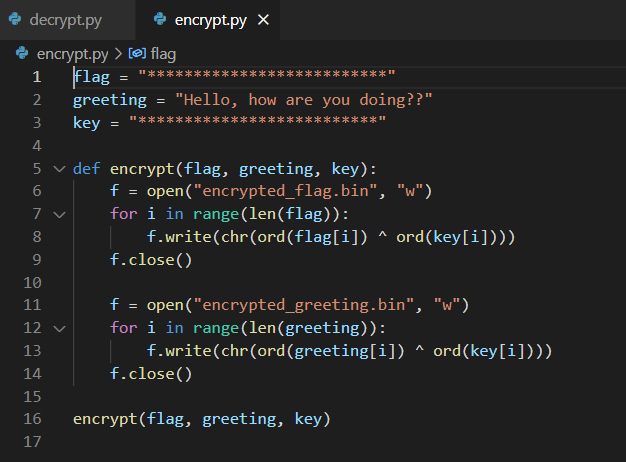Viewport: 626px width, 462px height.
Task: Click the Python file icon in breadcrumb
Action: pos(22,53)
